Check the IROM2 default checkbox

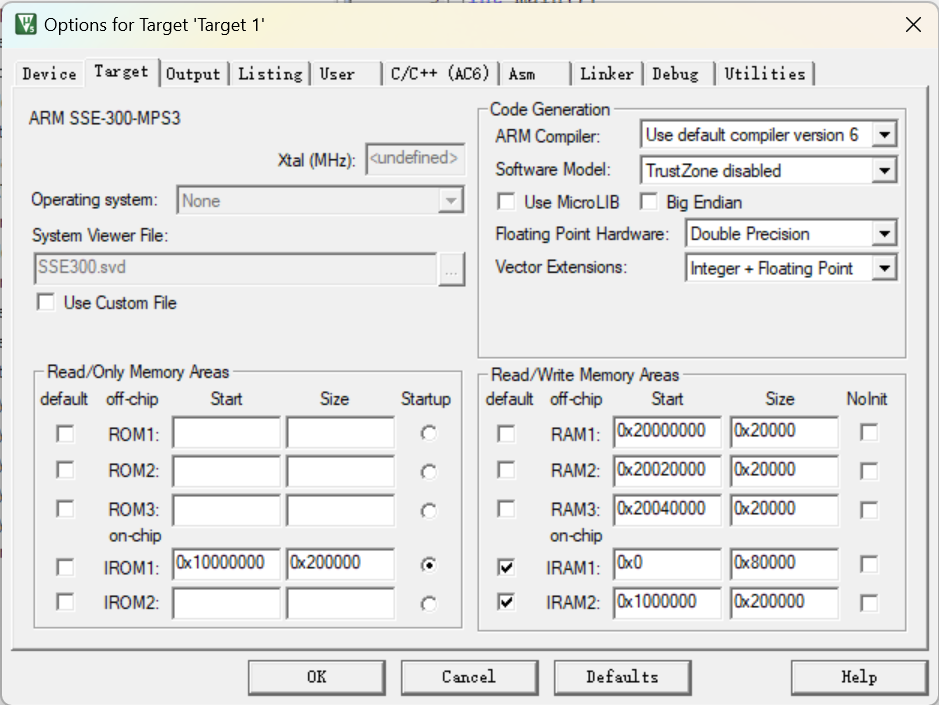coord(65,601)
